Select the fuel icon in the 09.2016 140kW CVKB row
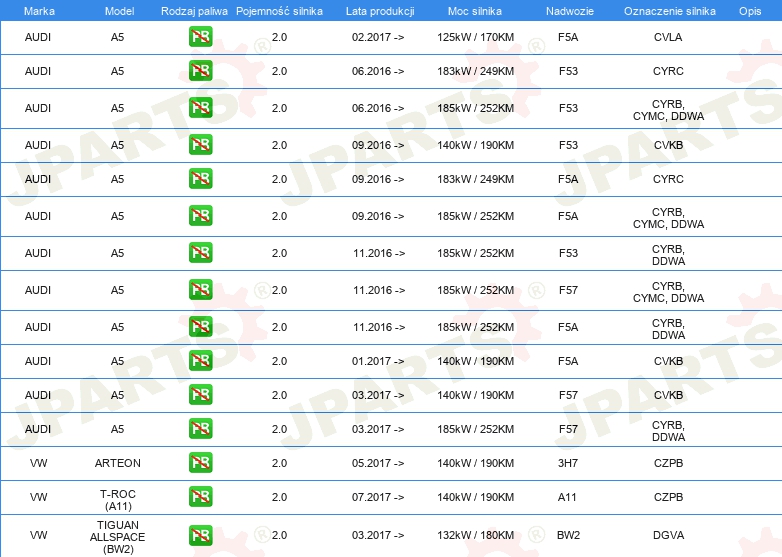This screenshot has width=782, height=557. click(x=200, y=145)
